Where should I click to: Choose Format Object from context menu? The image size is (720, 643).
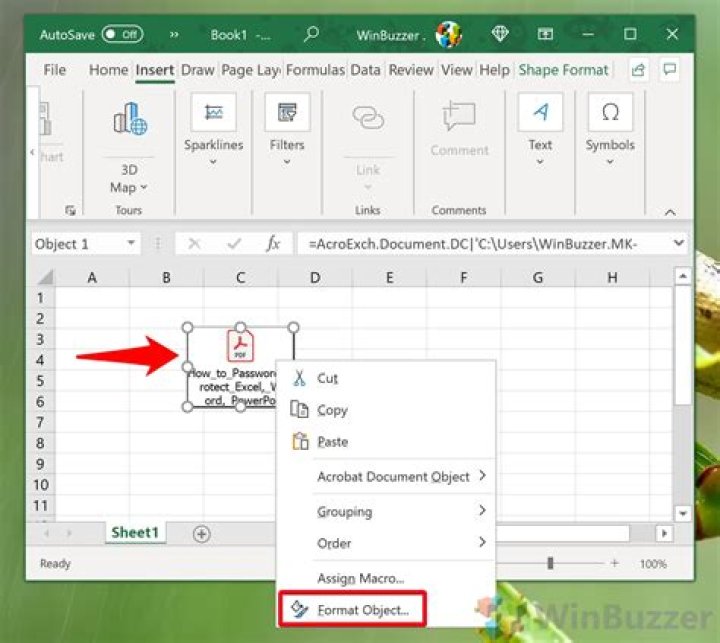(353, 610)
